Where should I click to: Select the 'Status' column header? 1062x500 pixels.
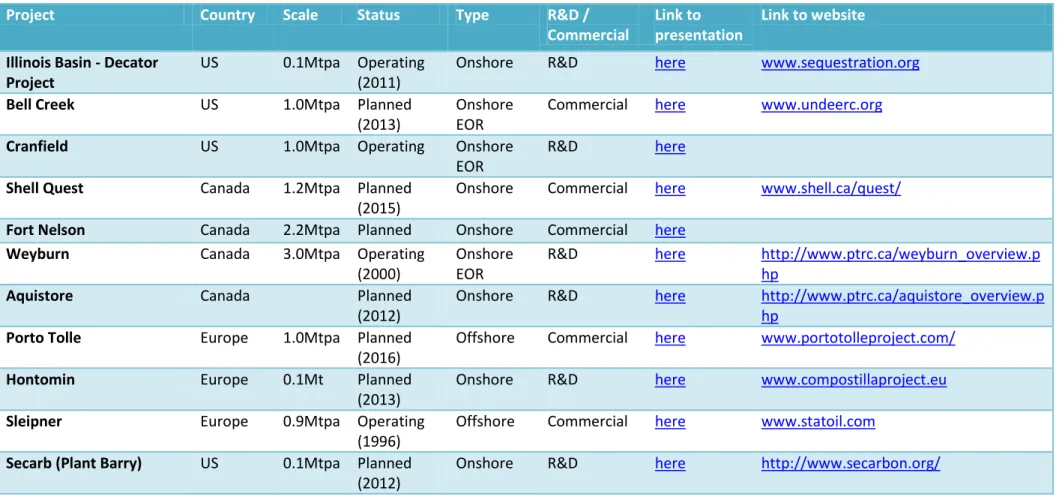click(x=379, y=15)
